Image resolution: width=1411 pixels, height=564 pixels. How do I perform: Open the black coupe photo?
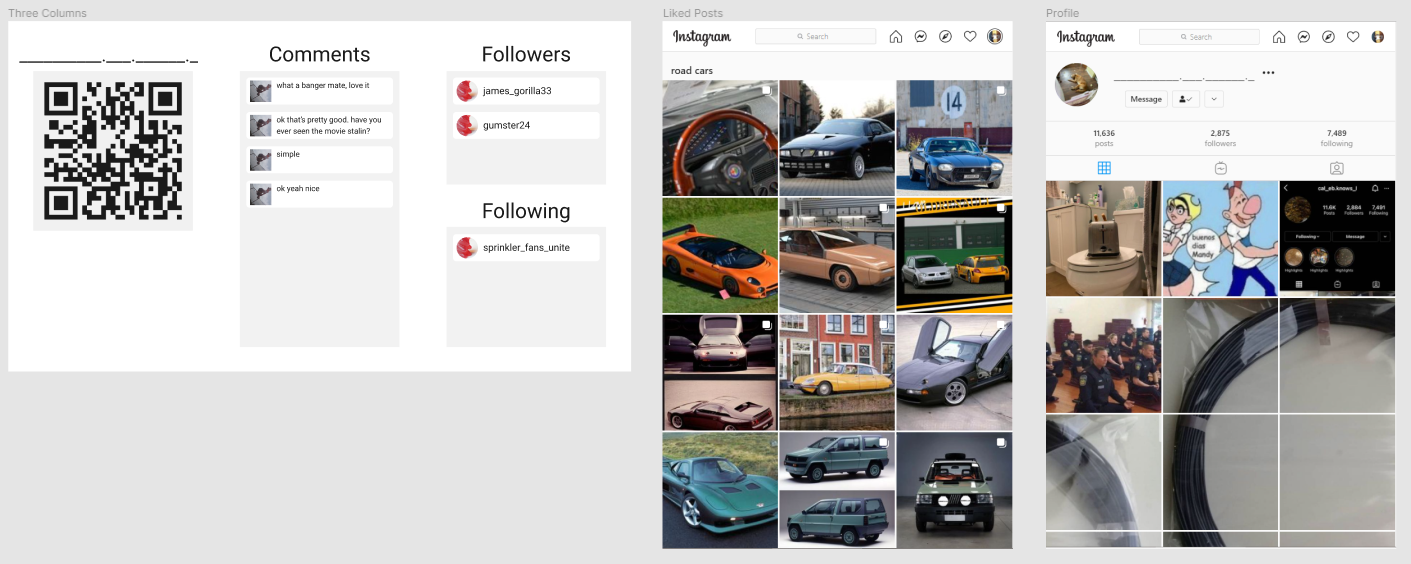click(x=837, y=138)
